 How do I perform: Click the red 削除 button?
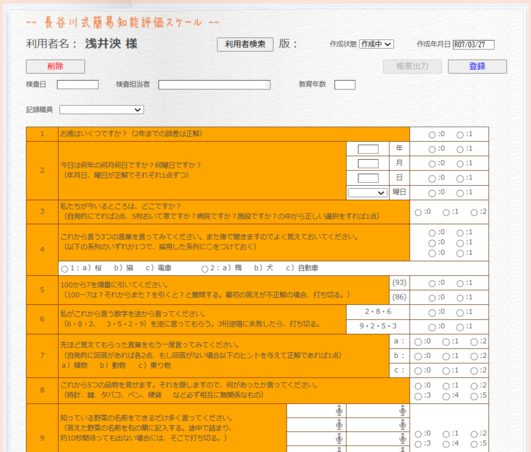(x=56, y=66)
